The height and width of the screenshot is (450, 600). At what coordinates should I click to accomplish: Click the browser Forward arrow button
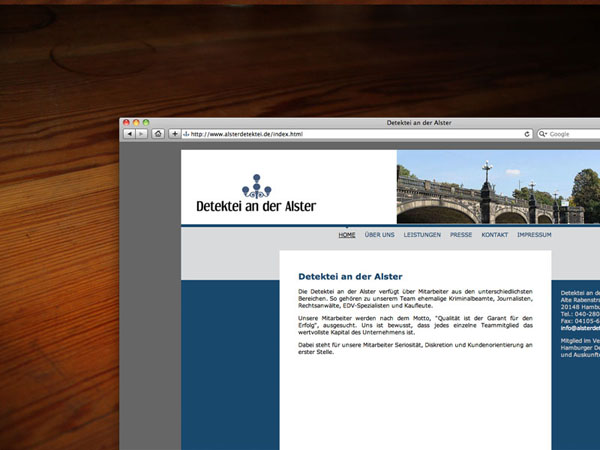pos(141,134)
